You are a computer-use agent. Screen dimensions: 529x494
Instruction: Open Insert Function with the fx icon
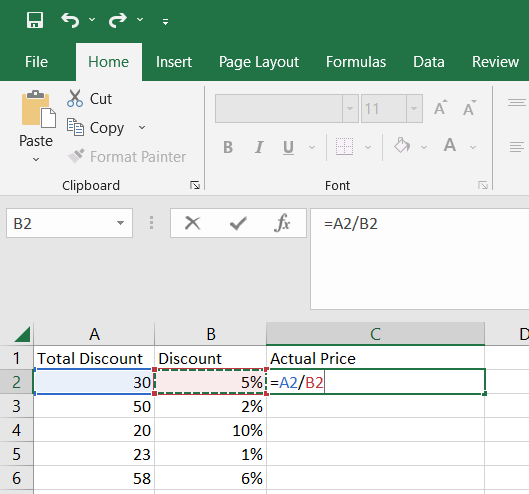pyautogui.click(x=282, y=223)
